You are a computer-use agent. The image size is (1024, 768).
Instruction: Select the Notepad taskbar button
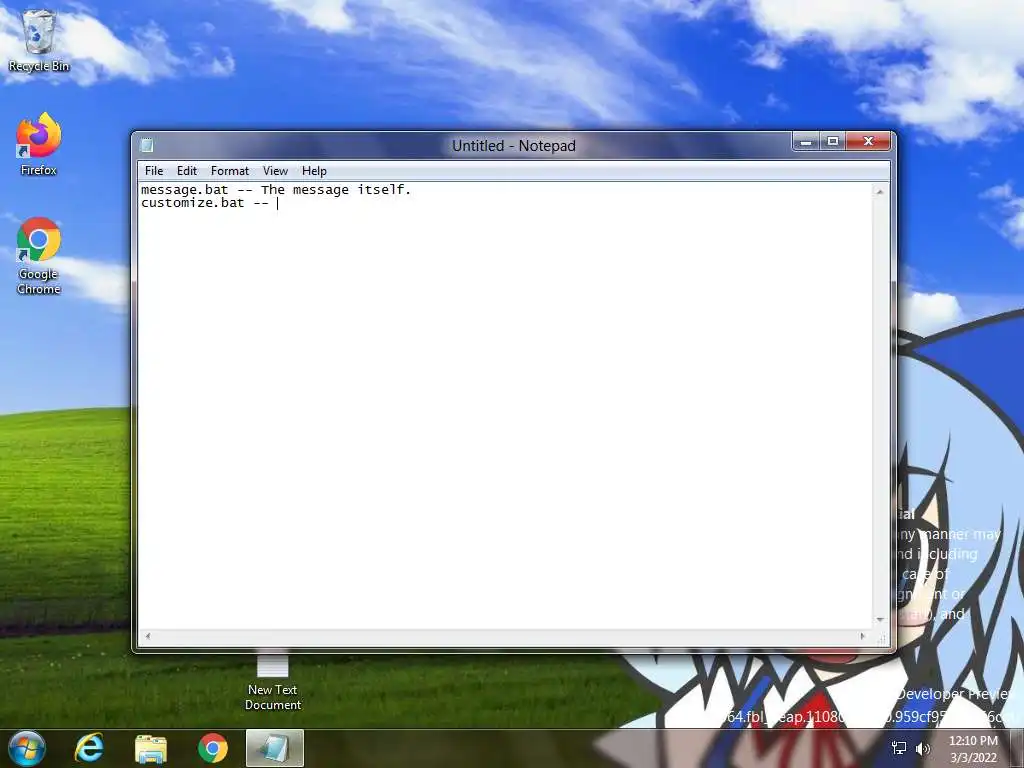tap(274, 748)
